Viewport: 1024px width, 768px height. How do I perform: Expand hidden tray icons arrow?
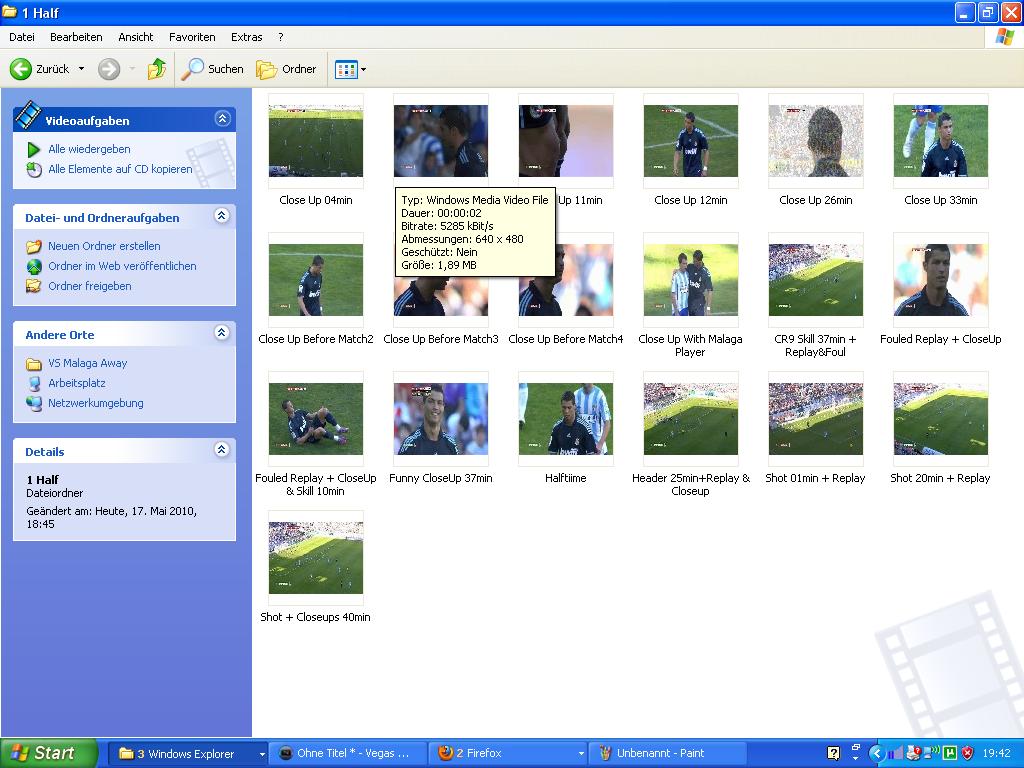[x=875, y=754]
